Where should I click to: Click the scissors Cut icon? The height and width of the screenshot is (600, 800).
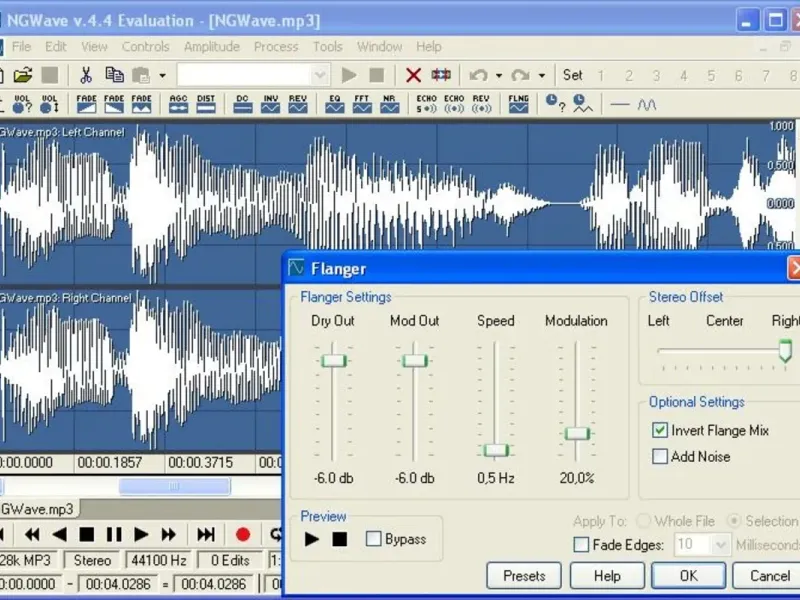[86, 75]
